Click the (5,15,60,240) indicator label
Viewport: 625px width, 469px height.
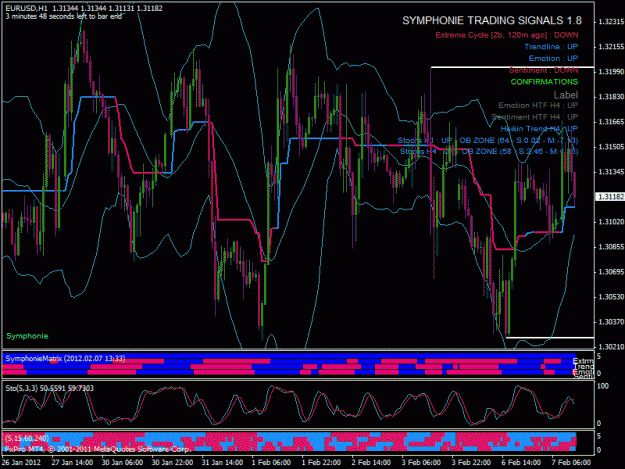click(26, 438)
